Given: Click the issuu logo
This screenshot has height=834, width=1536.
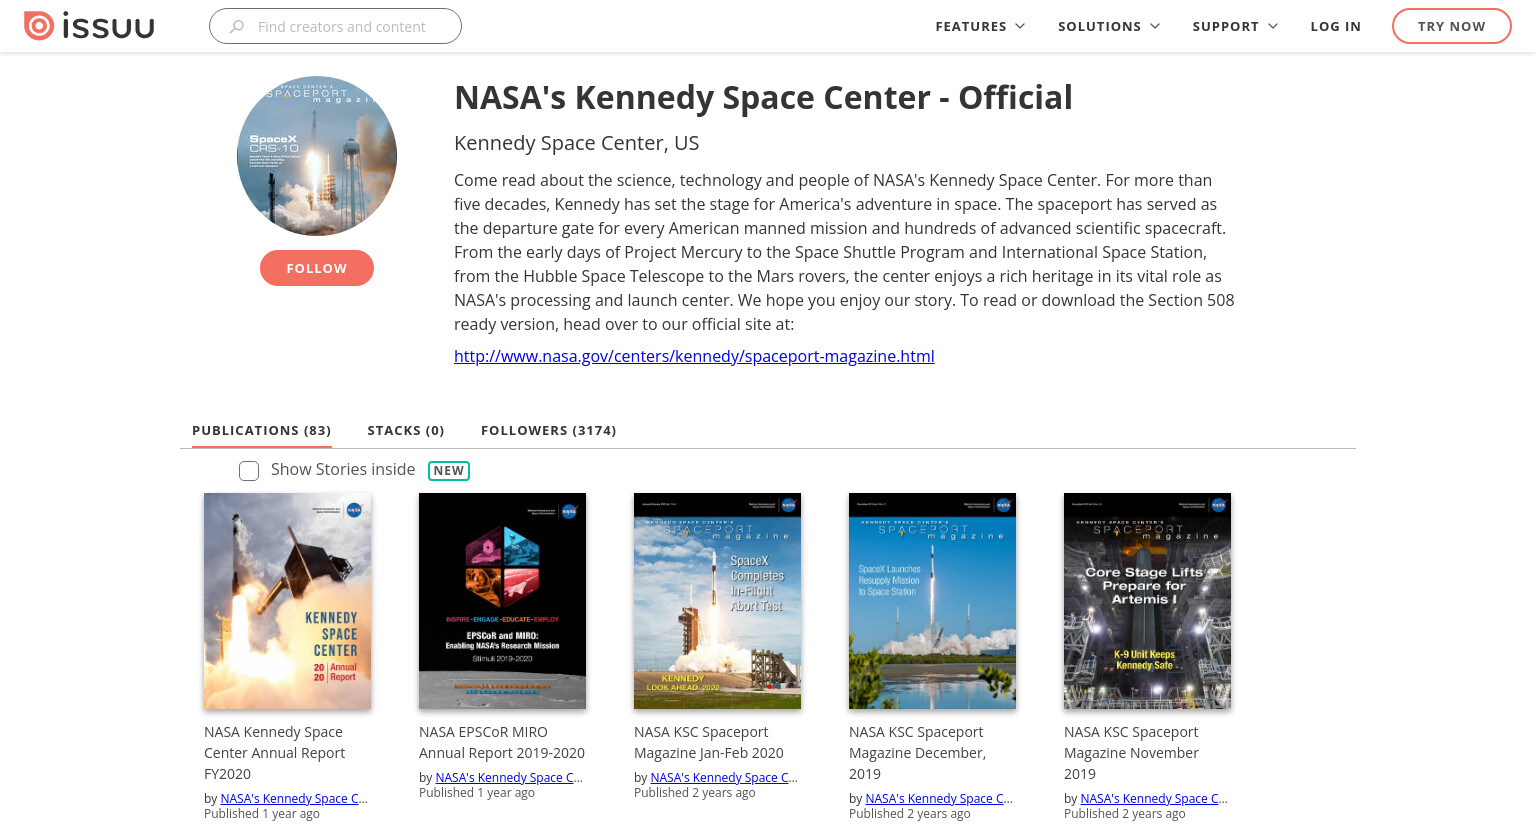Looking at the screenshot, I should (89, 26).
